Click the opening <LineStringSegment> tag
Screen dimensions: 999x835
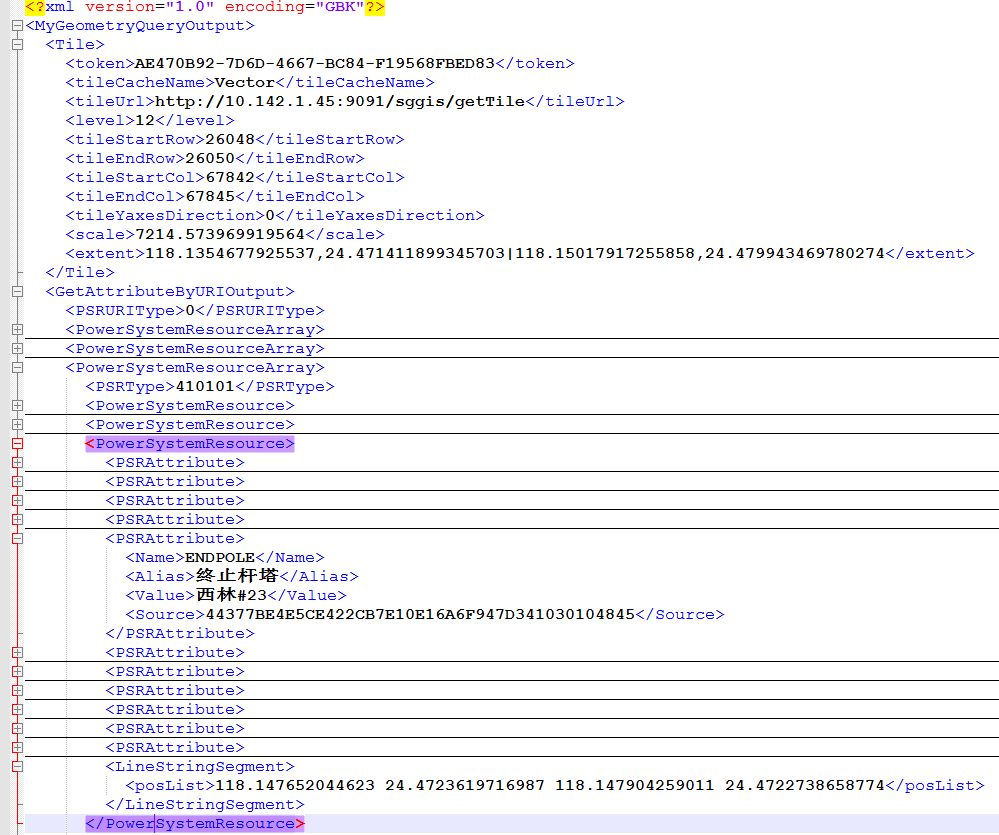tap(200, 767)
